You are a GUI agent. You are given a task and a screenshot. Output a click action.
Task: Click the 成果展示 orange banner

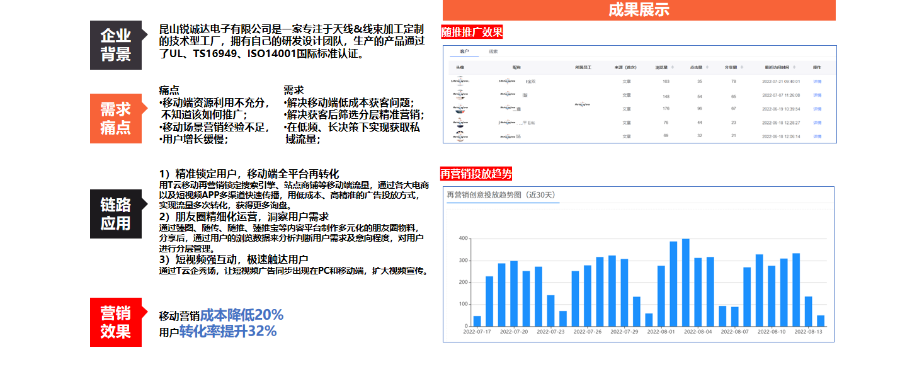[639, 10]
